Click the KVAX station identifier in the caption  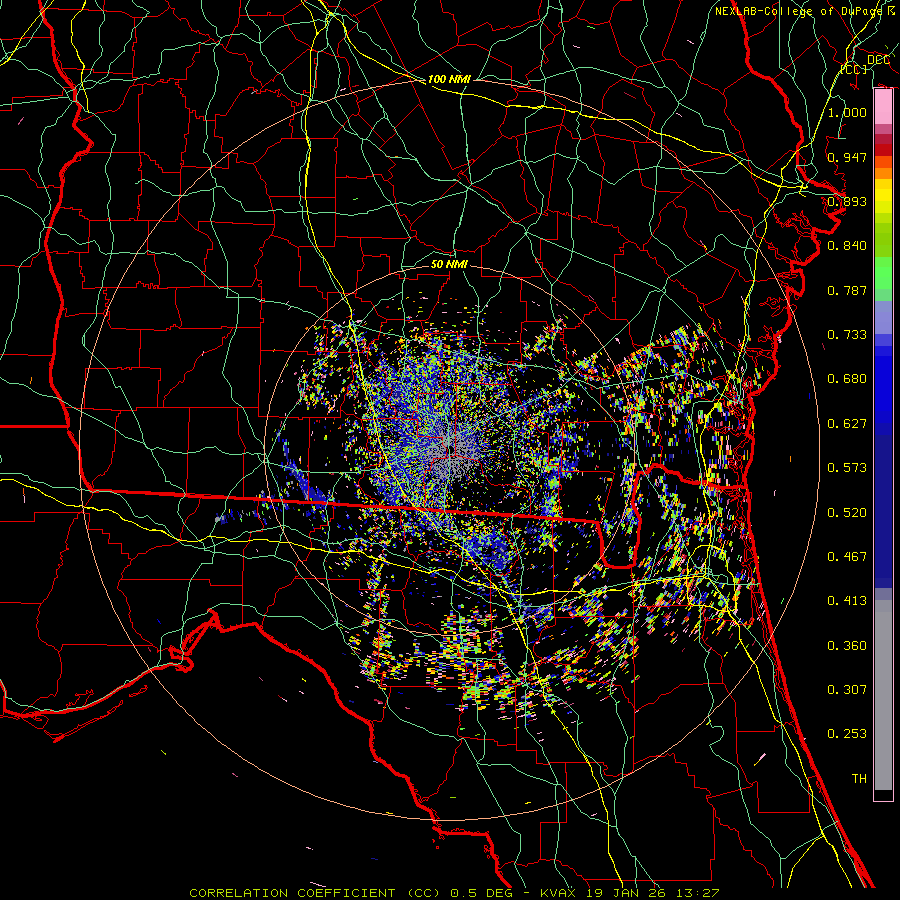(x=557, y=893)
